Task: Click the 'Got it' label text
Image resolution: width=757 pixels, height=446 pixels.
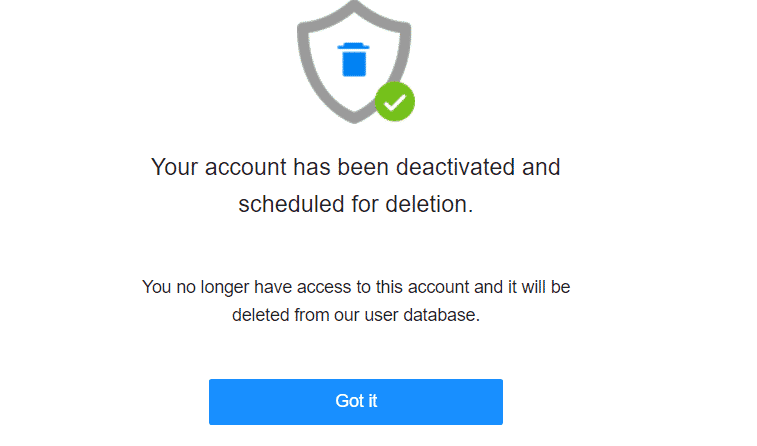Action: 356,402
